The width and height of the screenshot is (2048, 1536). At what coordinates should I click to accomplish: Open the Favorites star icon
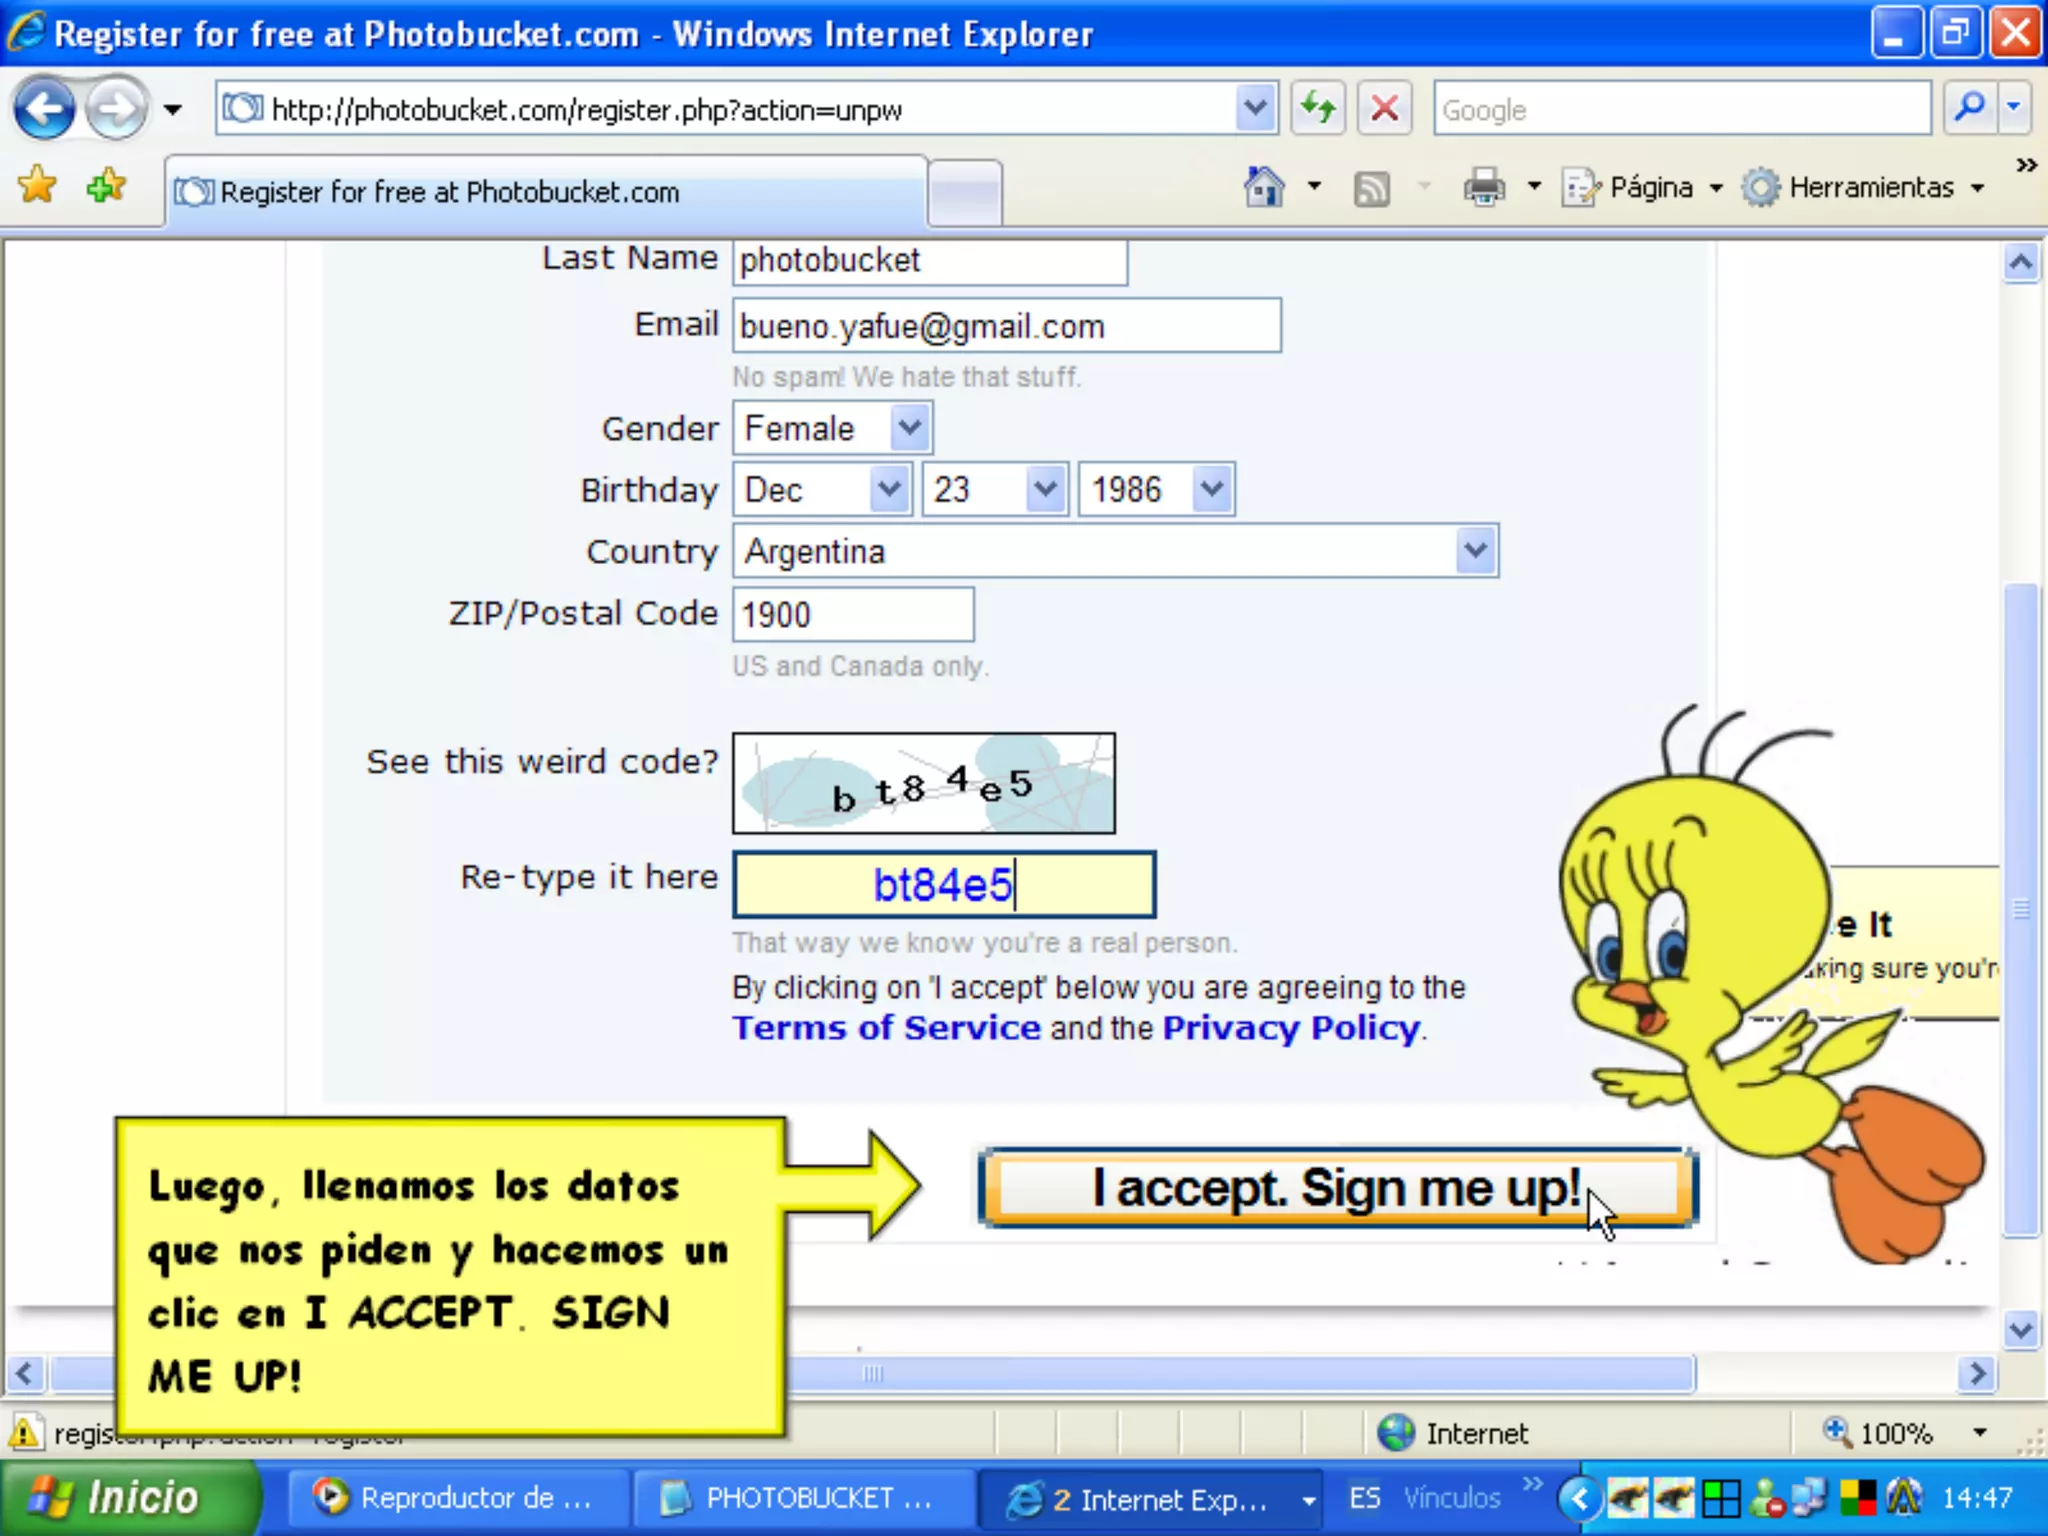(38, 186)
